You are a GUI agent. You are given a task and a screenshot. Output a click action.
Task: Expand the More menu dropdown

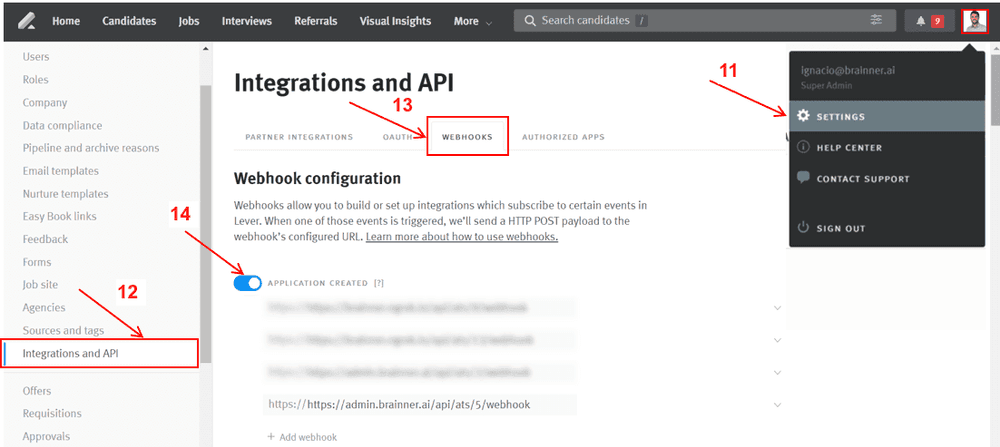(x=472, y=21)
